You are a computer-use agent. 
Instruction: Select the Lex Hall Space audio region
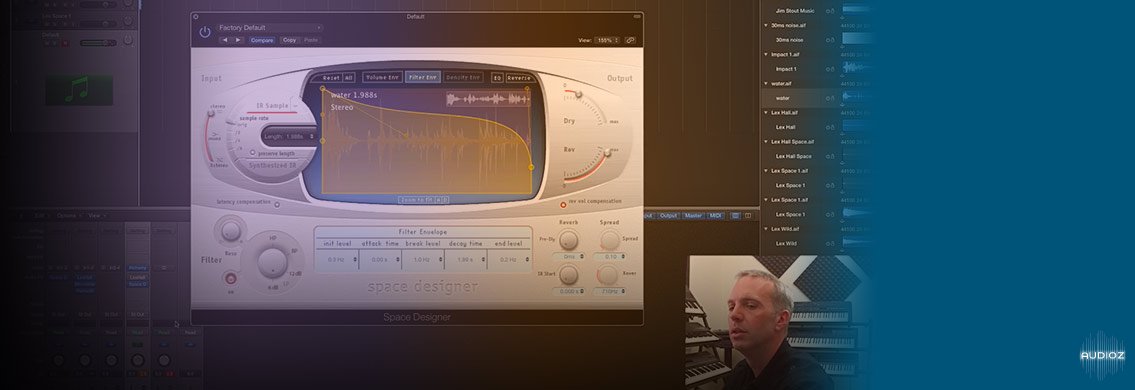793,156
